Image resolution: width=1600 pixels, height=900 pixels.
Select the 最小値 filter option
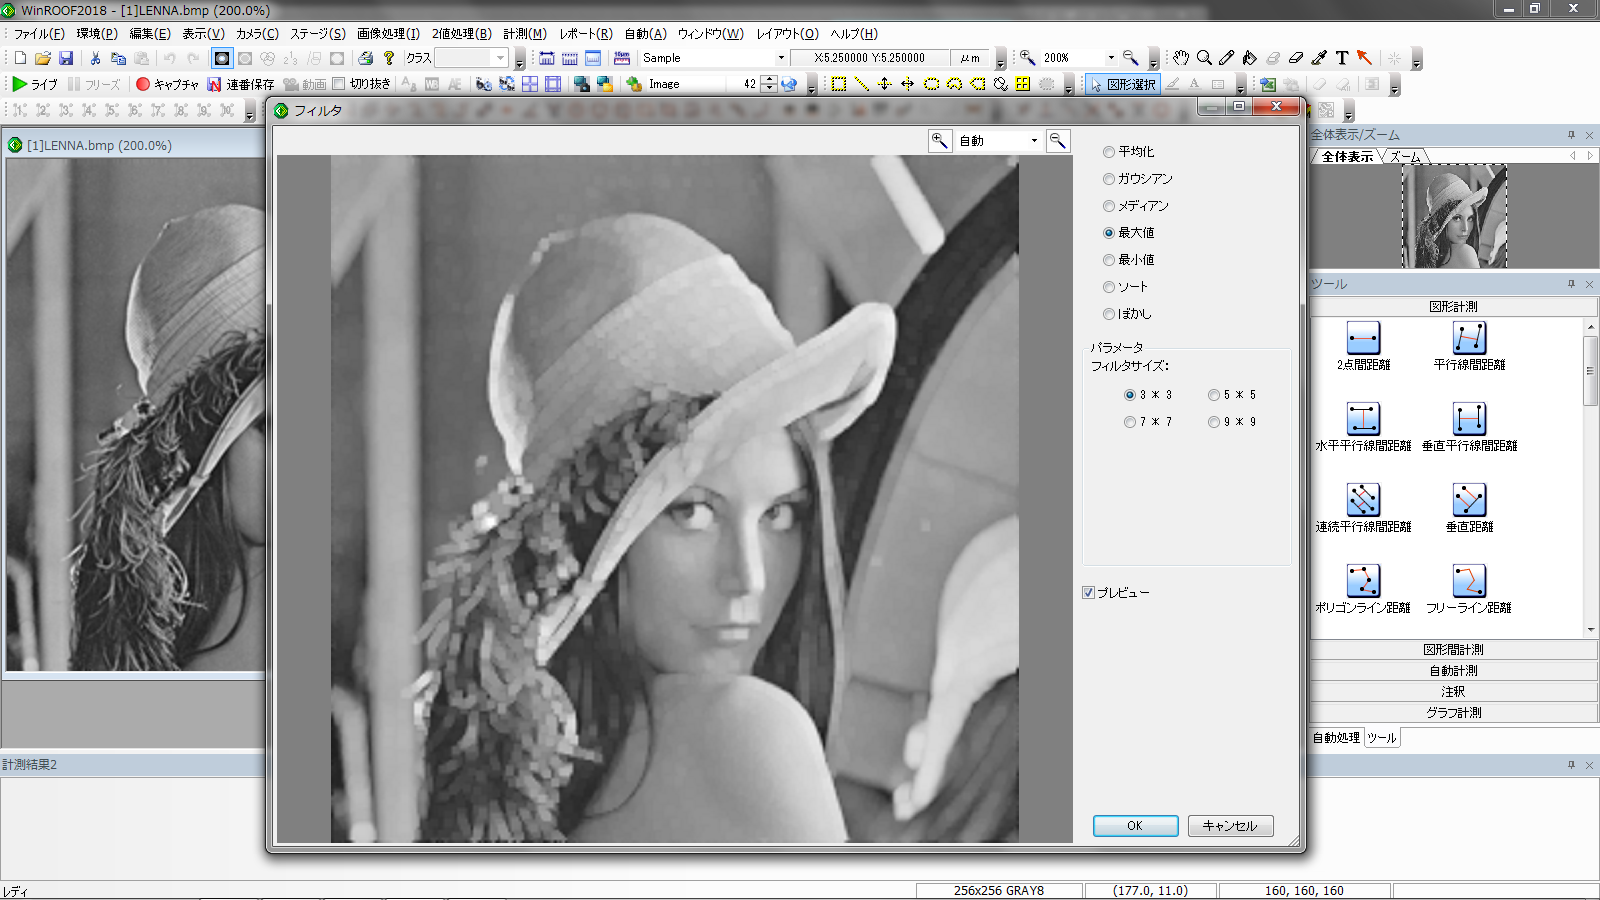1128,260
